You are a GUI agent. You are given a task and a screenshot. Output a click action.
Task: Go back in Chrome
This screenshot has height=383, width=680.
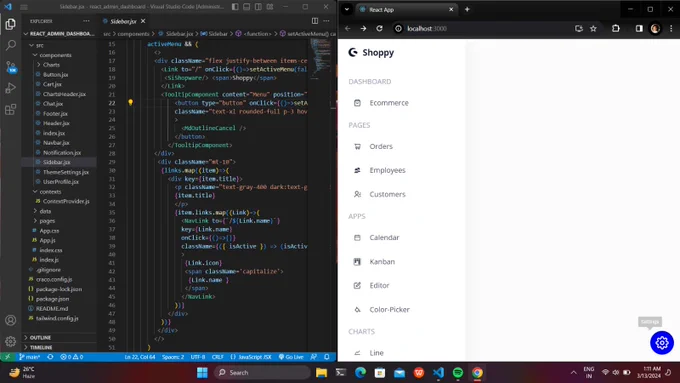tap(348, 28)
